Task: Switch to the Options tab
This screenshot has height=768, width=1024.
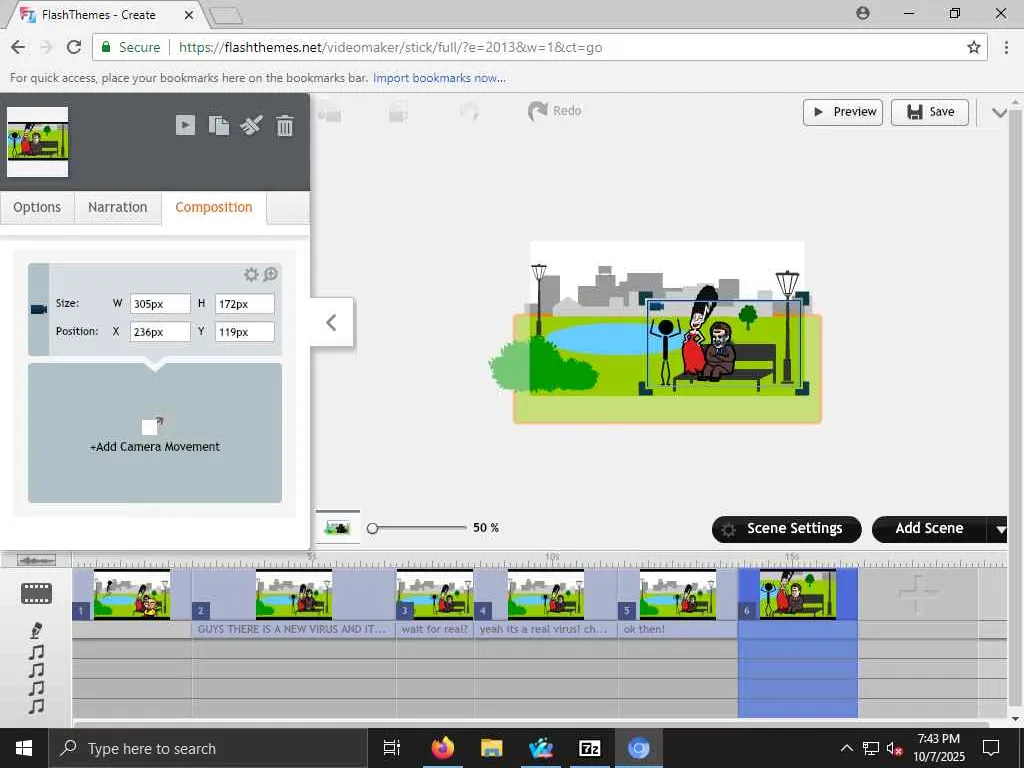Action: coord(37,208)
